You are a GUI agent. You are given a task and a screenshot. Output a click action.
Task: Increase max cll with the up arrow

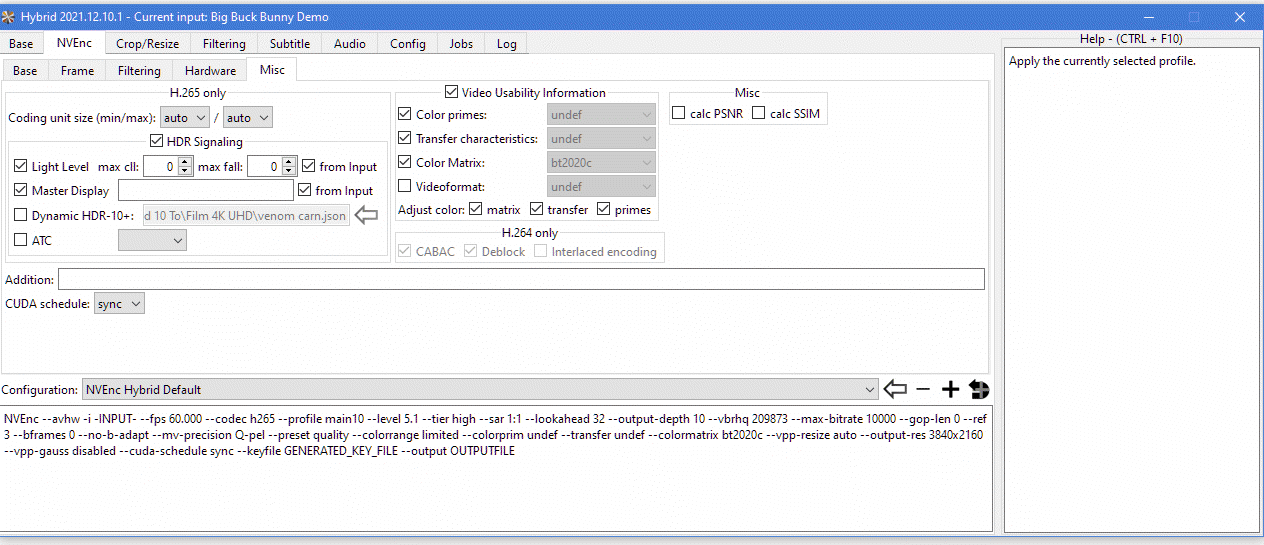[x=185, y=161]
